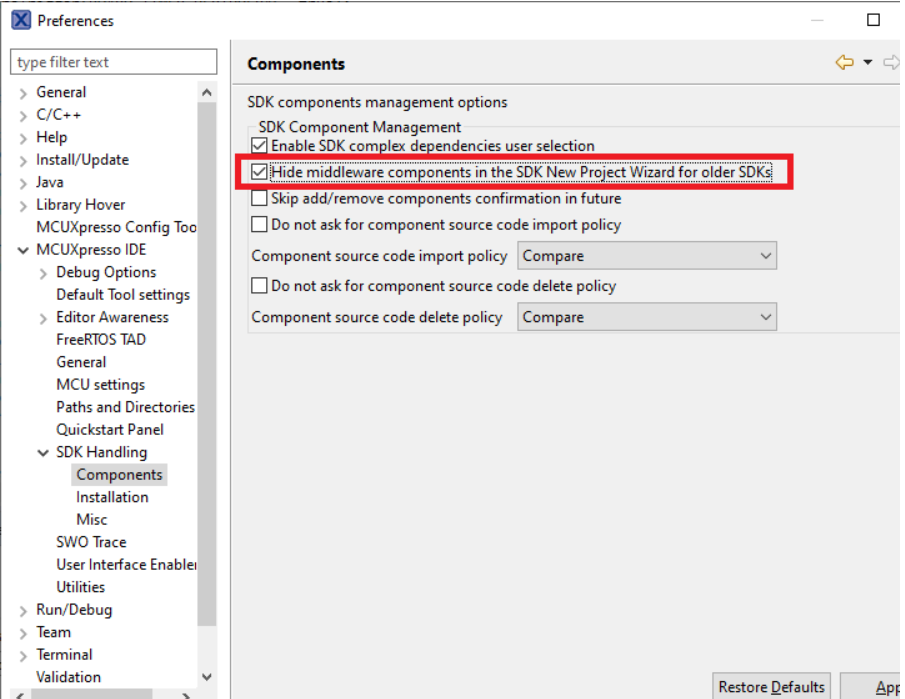Uncheck Hide middleware components checkbox
The height and width of the screenshot is (699, 905).
(x=260, y=172)
